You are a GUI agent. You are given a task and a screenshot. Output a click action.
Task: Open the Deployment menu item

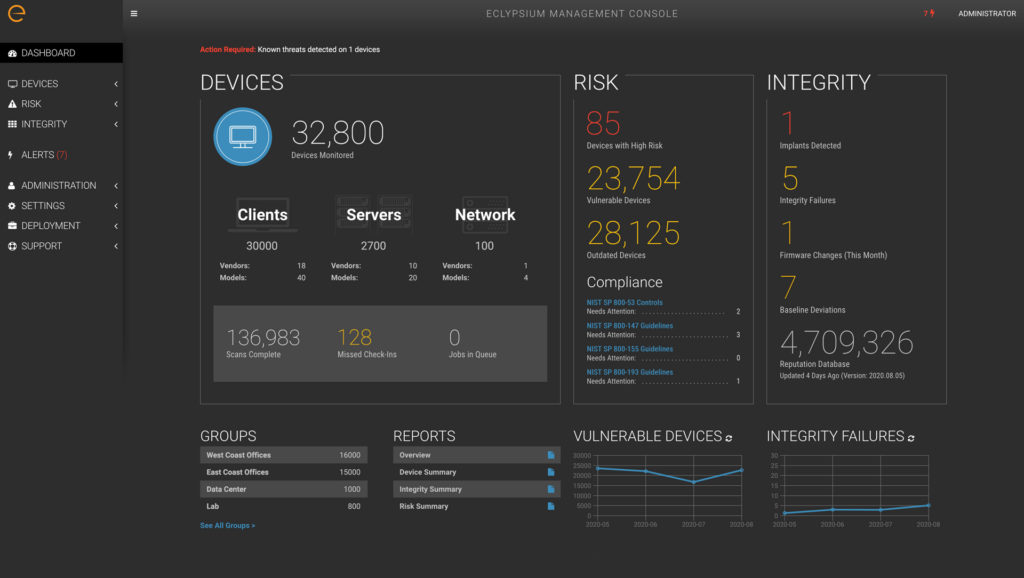coord(61,226)
